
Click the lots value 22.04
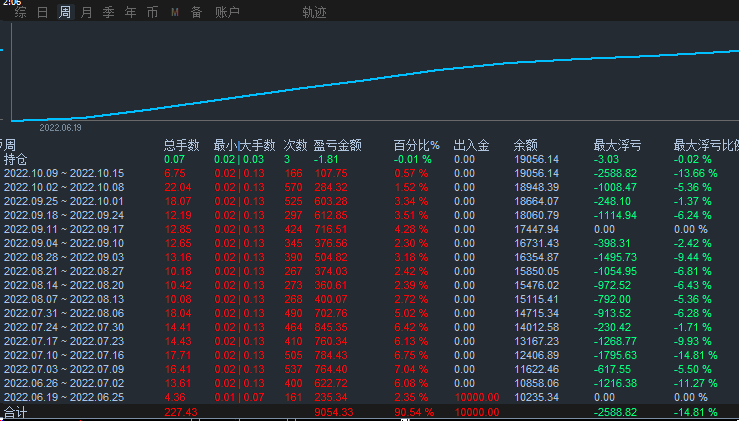point(178,187)
